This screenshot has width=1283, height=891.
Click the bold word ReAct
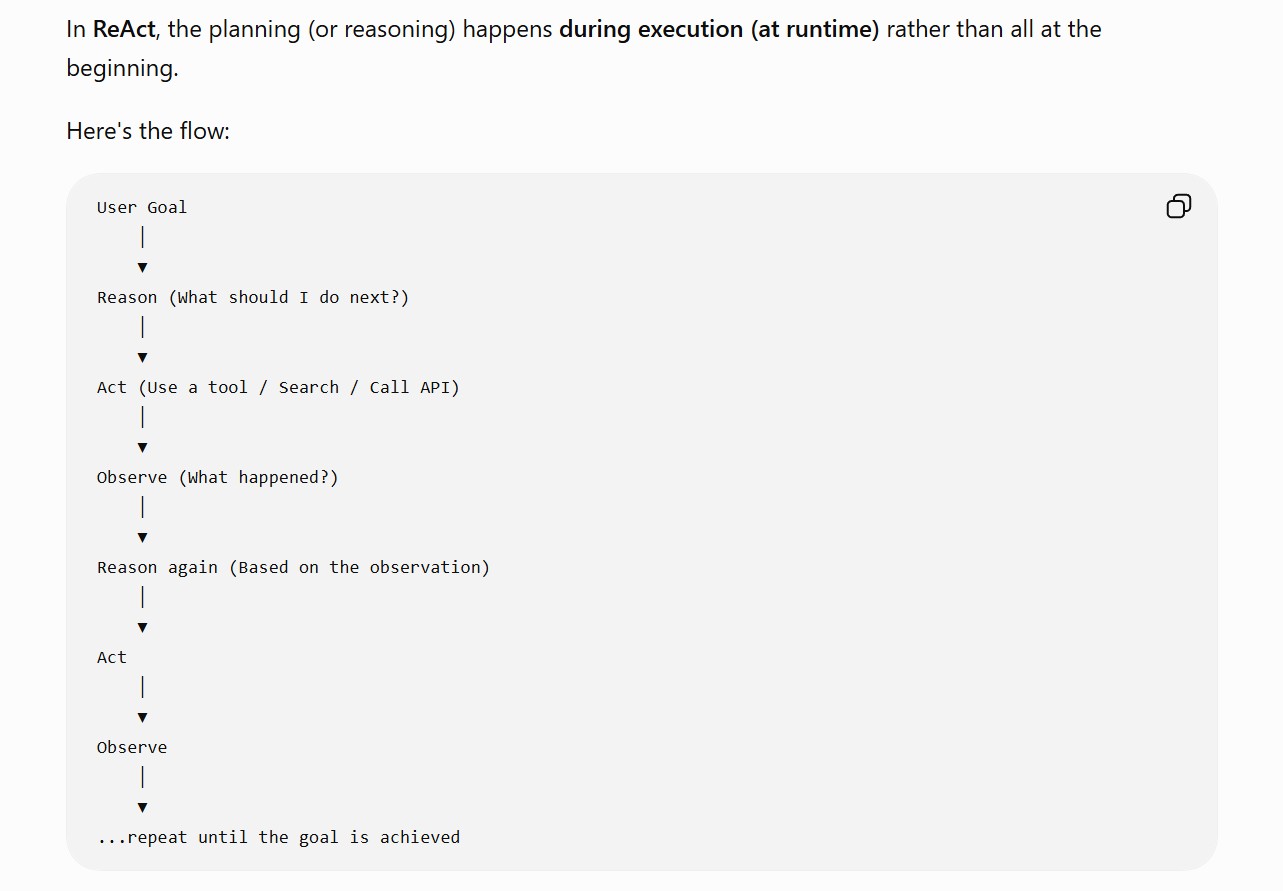click(x=124, y=29)
